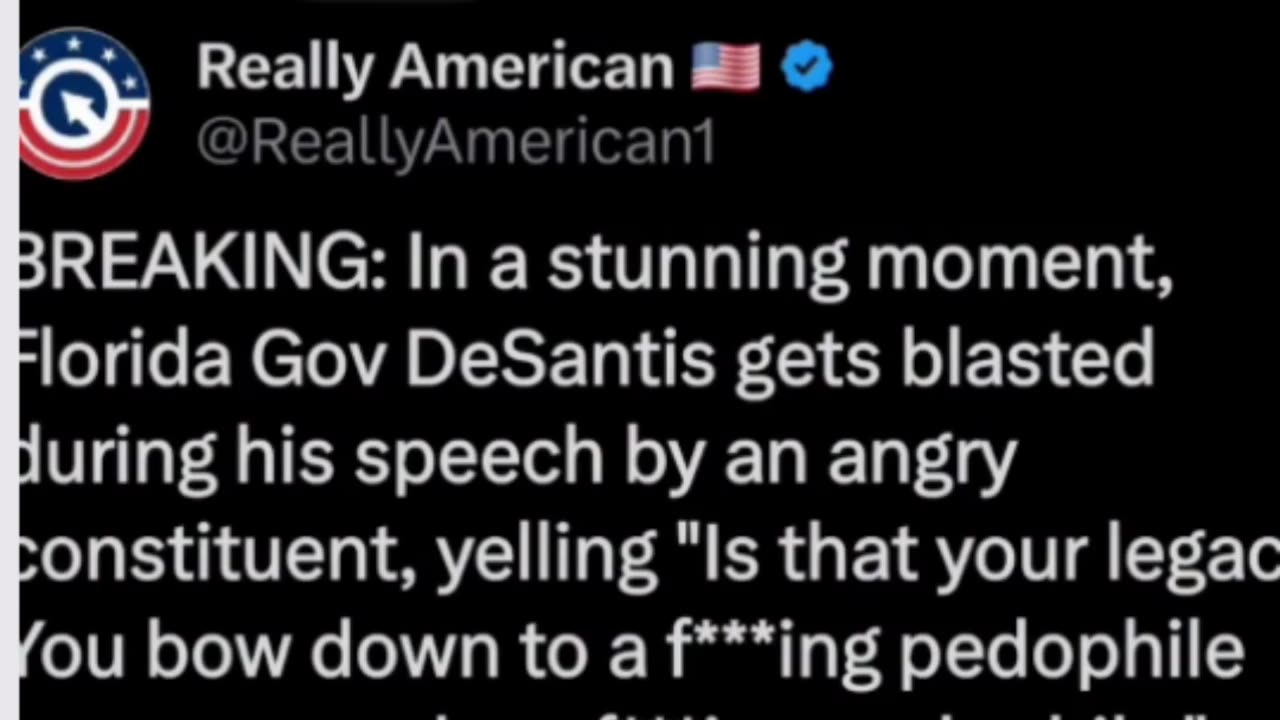This screenshot has height=720, width=1280.
Task: Click the word "speech" in the tweet
Action: click(479, 457)
